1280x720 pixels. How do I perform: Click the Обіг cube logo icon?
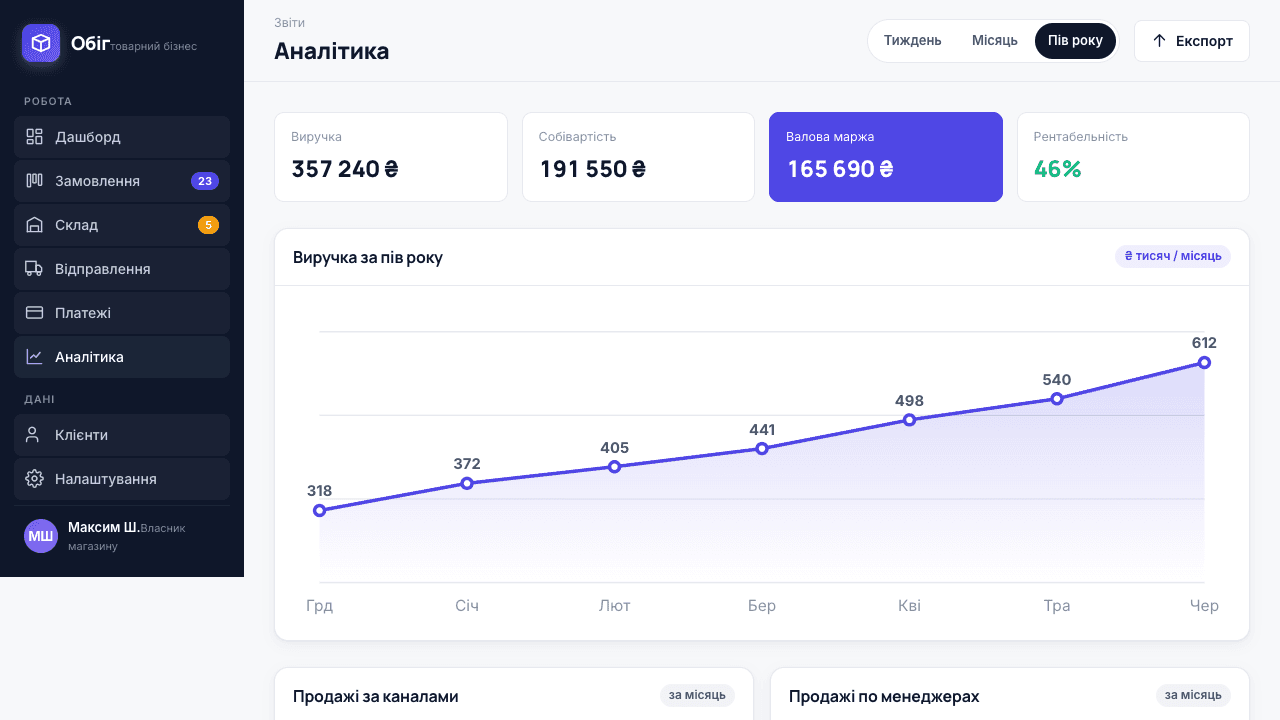pyautogui.click(x=41, y=43)
